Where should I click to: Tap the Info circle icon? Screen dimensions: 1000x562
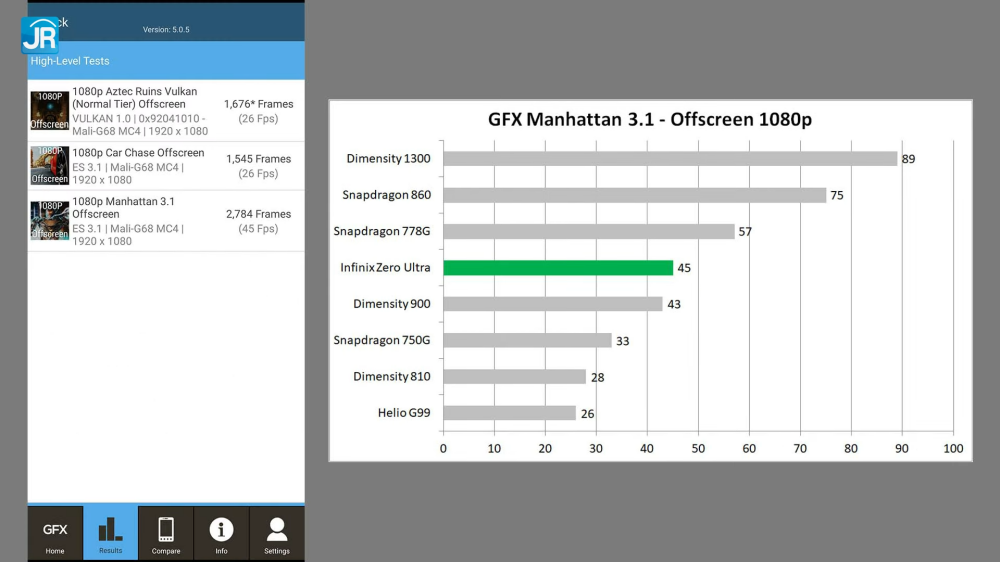tap(221, 533)
